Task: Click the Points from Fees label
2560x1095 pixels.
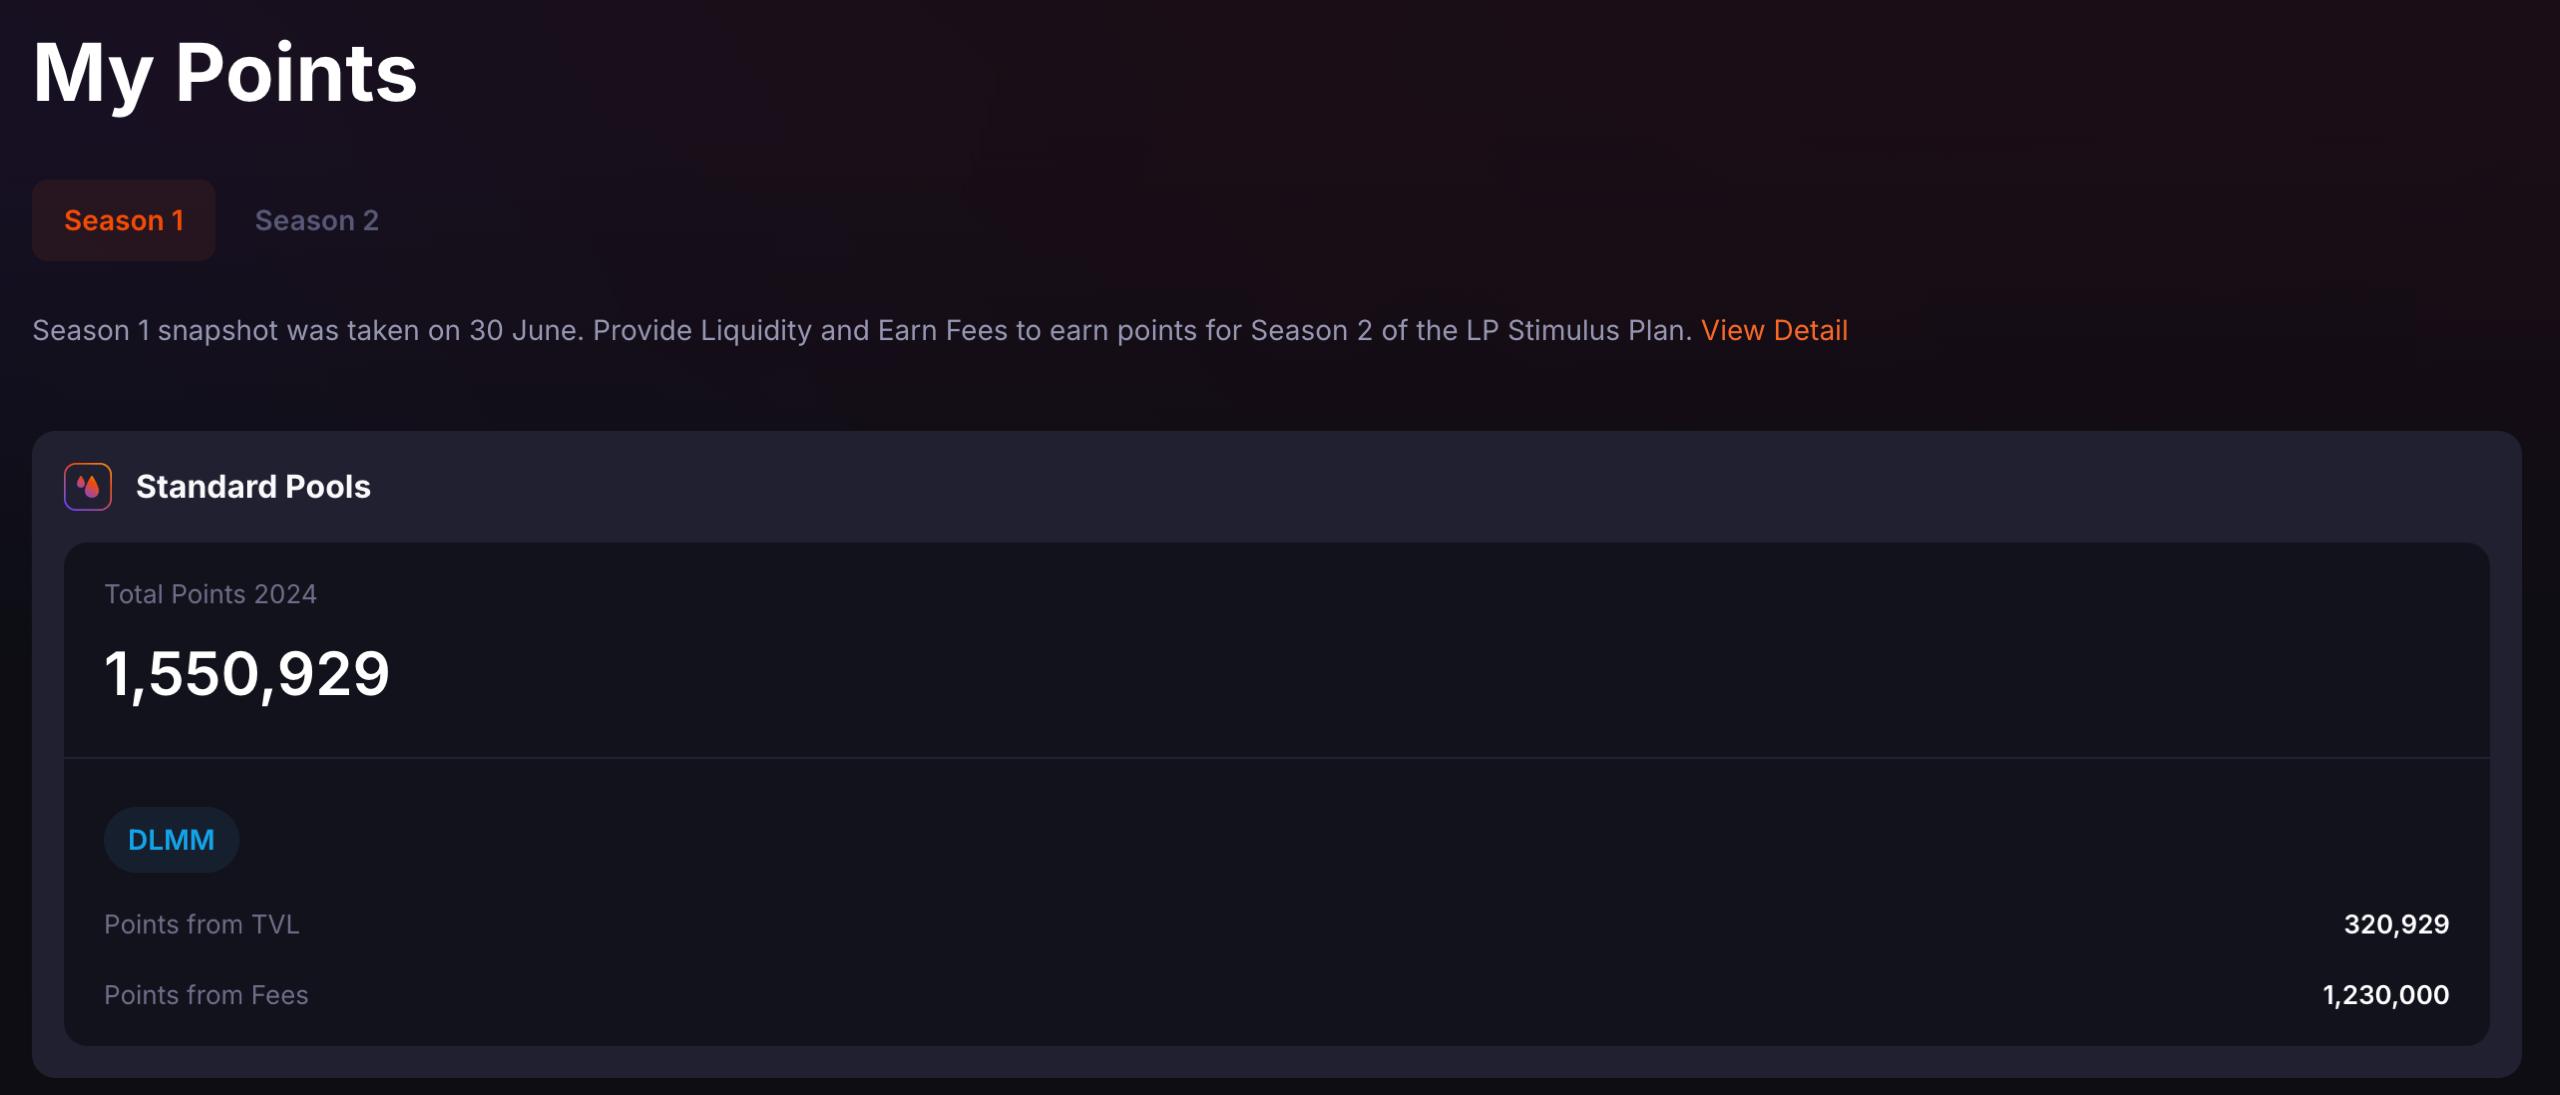Action: pos(206,995)
